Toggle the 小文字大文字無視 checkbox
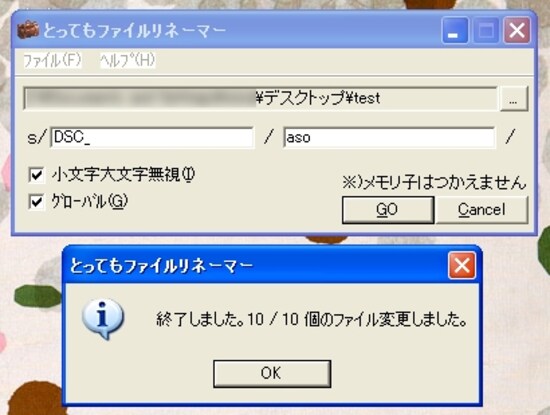This screenshot has width=550, height=415. tap(36, 175)
